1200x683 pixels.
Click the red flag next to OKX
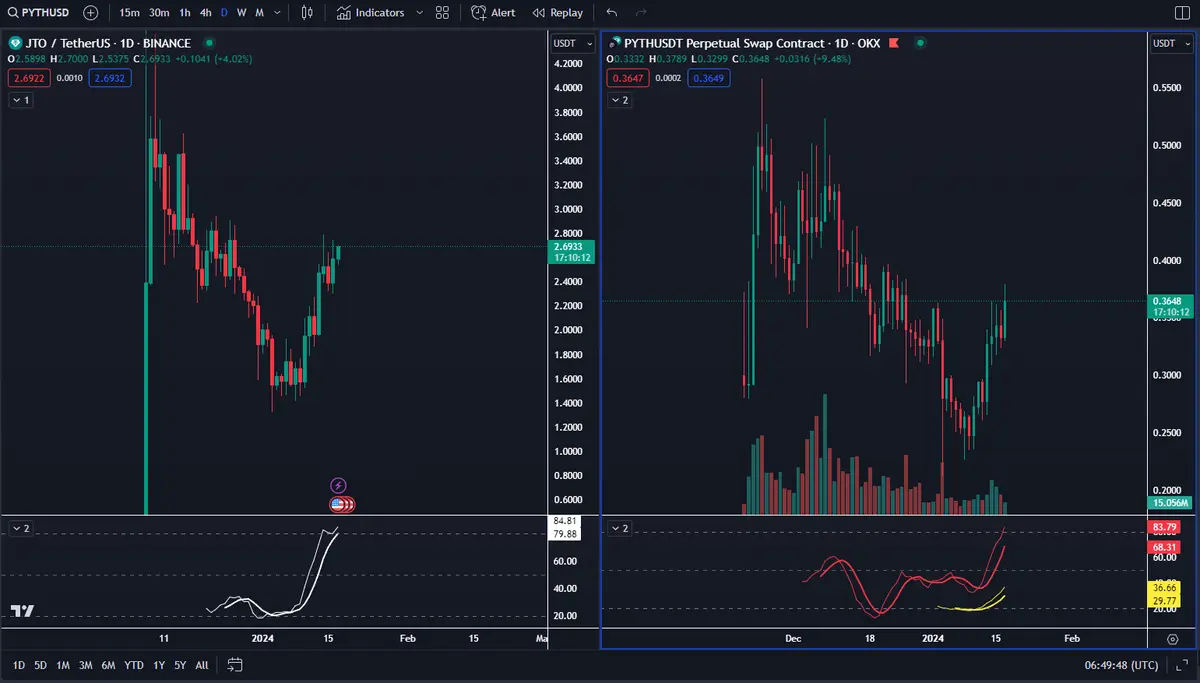[893, 44]
